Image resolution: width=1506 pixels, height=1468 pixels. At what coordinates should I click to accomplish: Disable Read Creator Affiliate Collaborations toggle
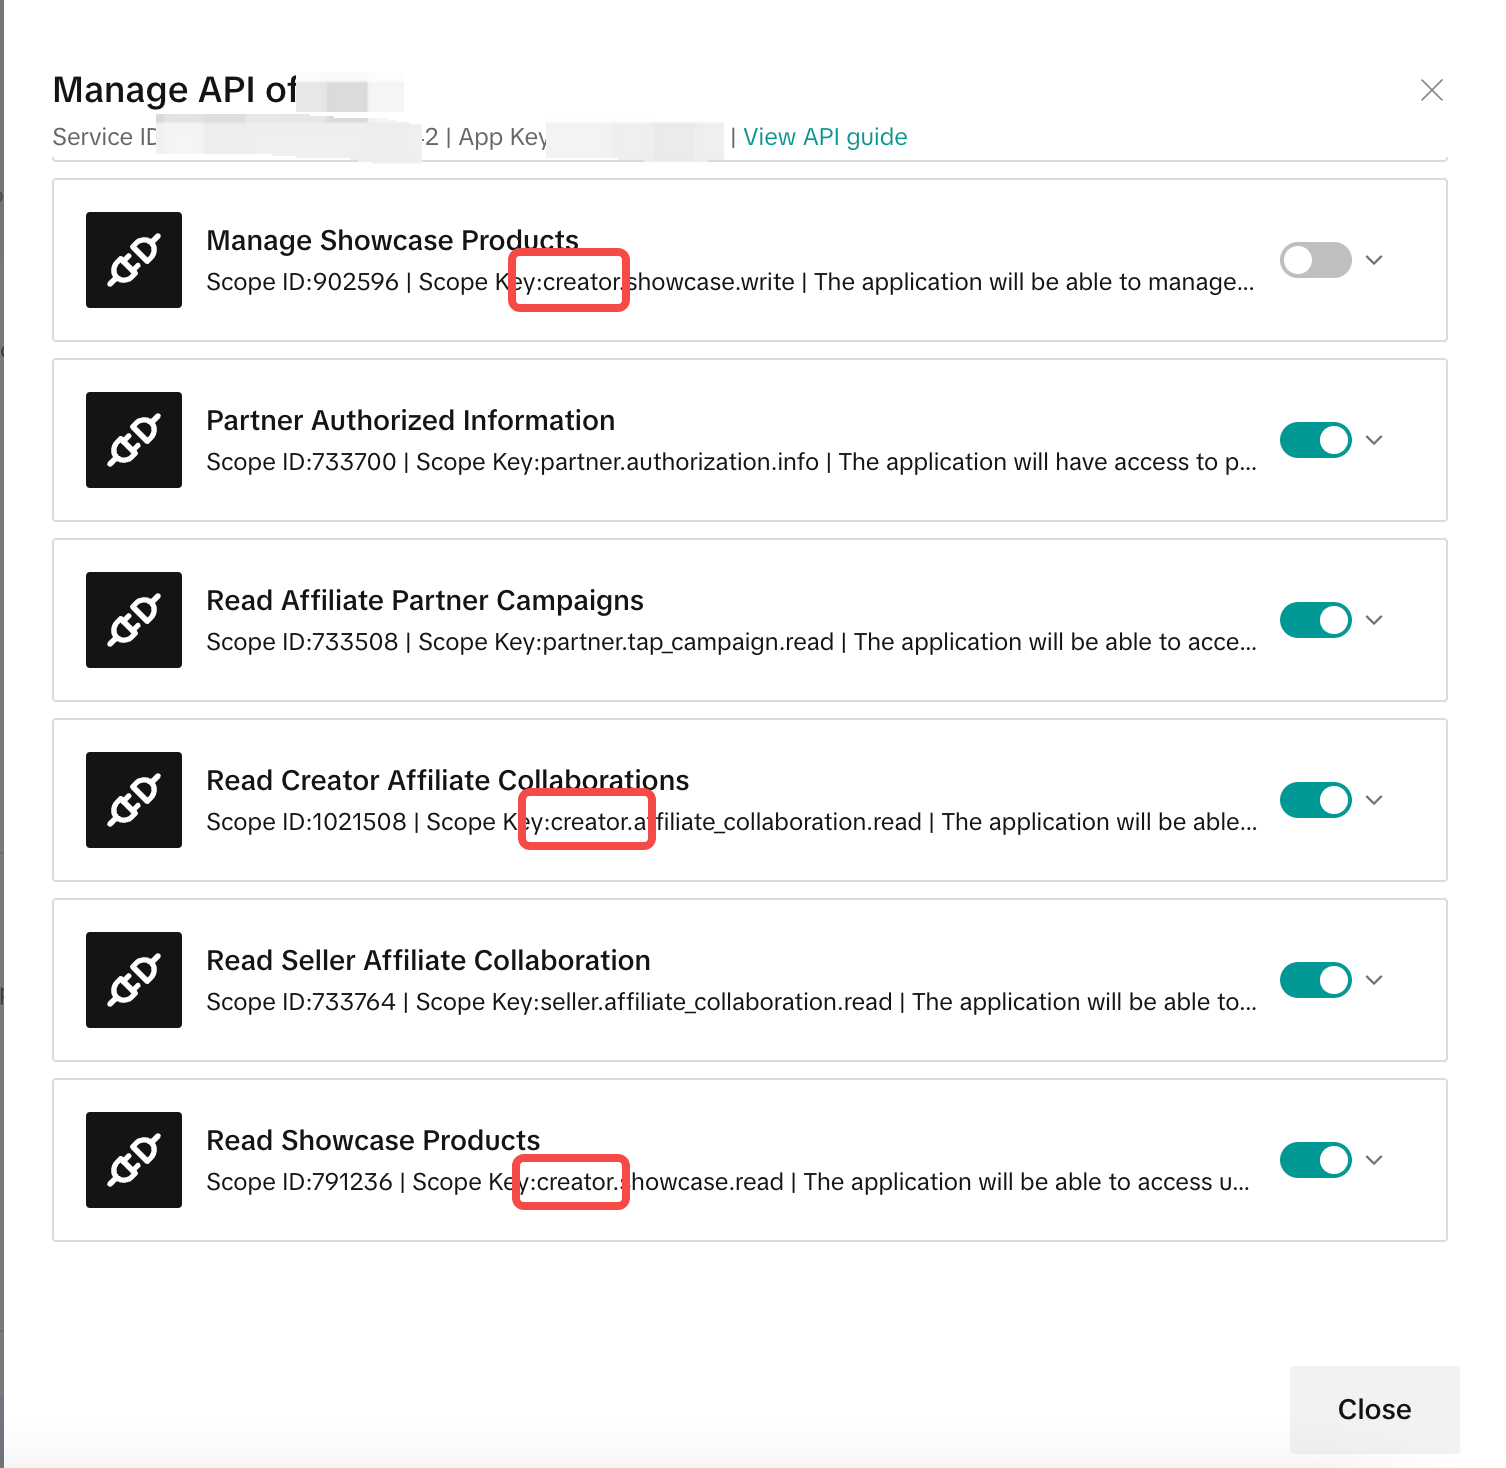coord(1315,800)
